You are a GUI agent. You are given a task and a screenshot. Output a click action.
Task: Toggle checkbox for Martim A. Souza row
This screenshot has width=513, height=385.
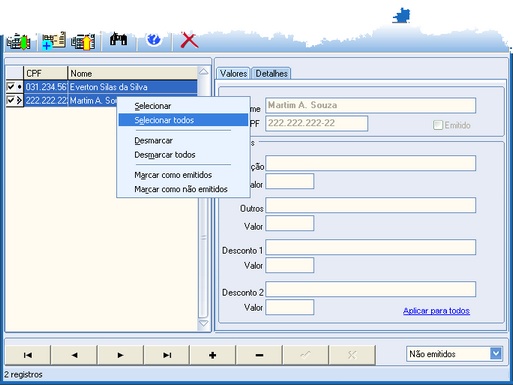coord(10,100)
